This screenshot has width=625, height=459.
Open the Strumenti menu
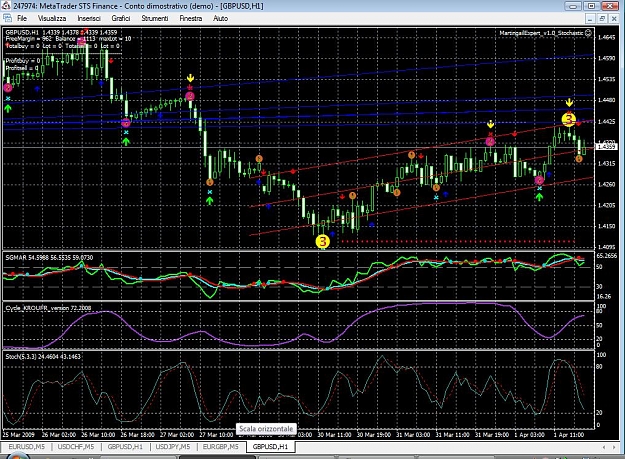(155, 18)
